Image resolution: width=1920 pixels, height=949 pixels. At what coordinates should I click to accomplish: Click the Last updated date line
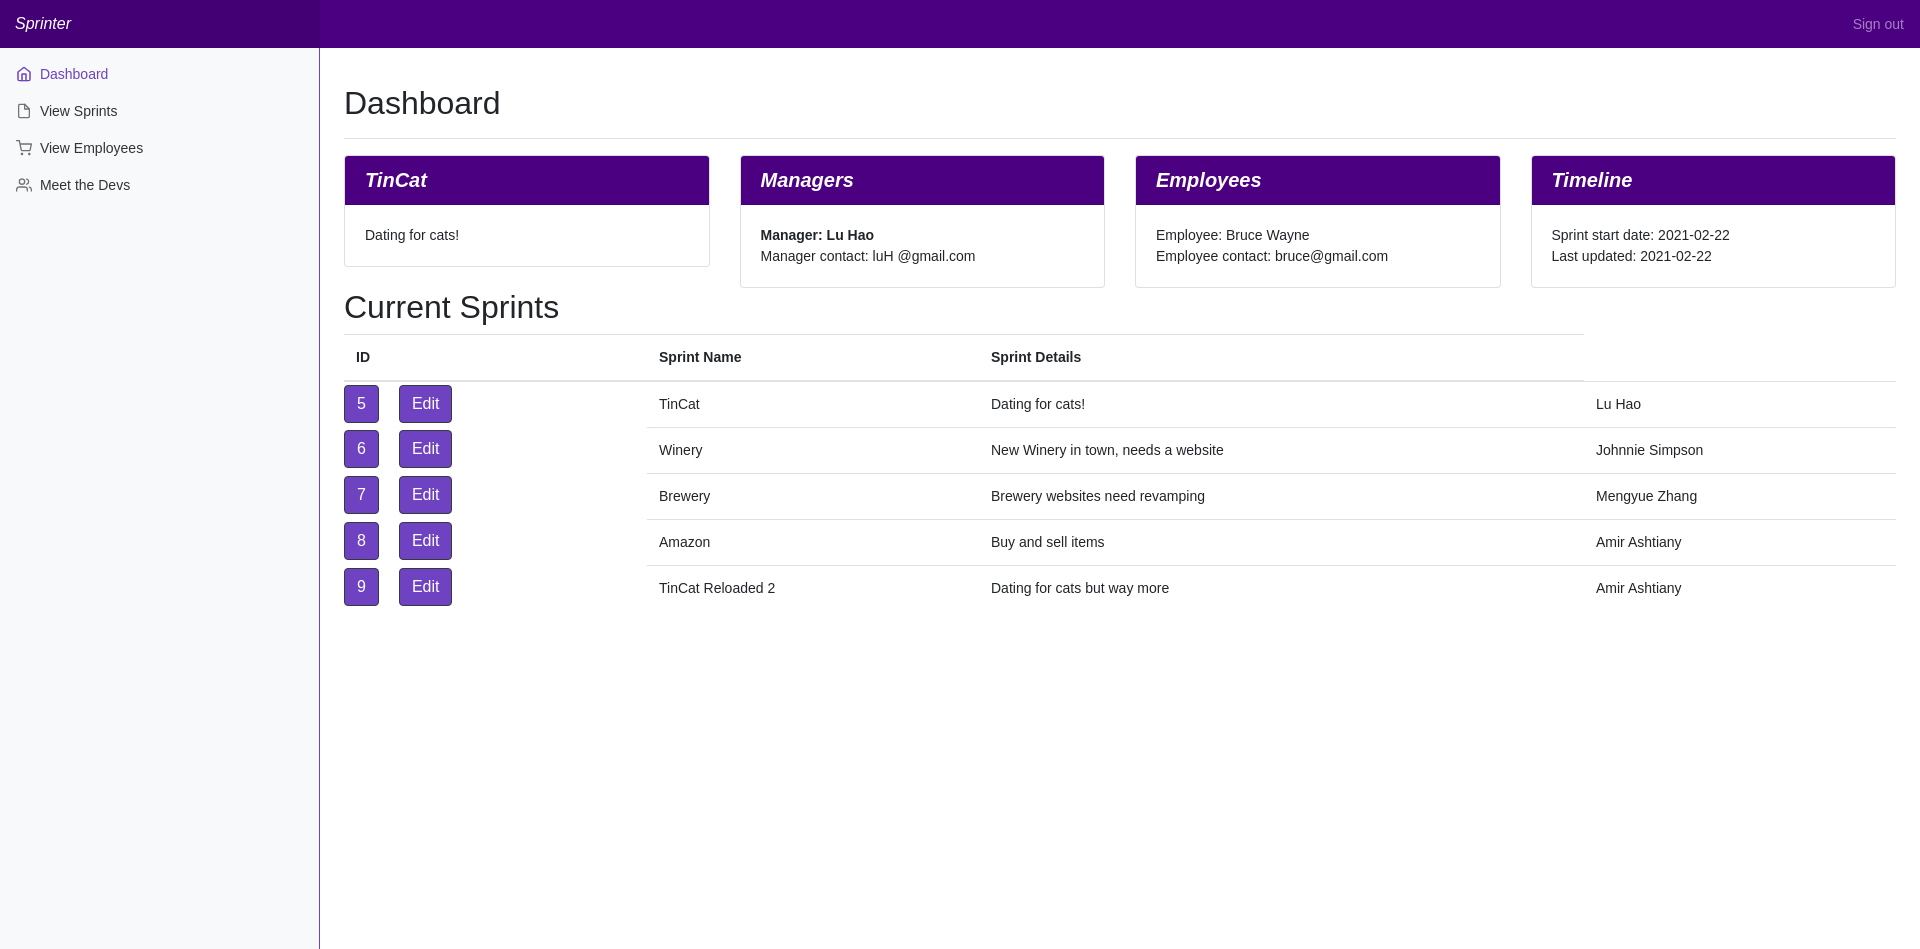(x=1631, y=256)
